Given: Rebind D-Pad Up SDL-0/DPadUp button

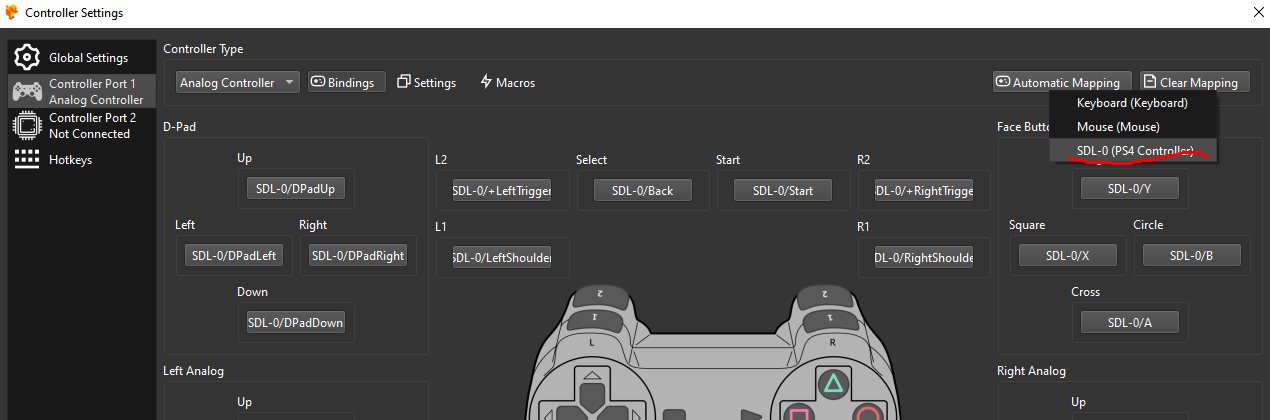Looking at the screenshot, I should pos(297,189).
